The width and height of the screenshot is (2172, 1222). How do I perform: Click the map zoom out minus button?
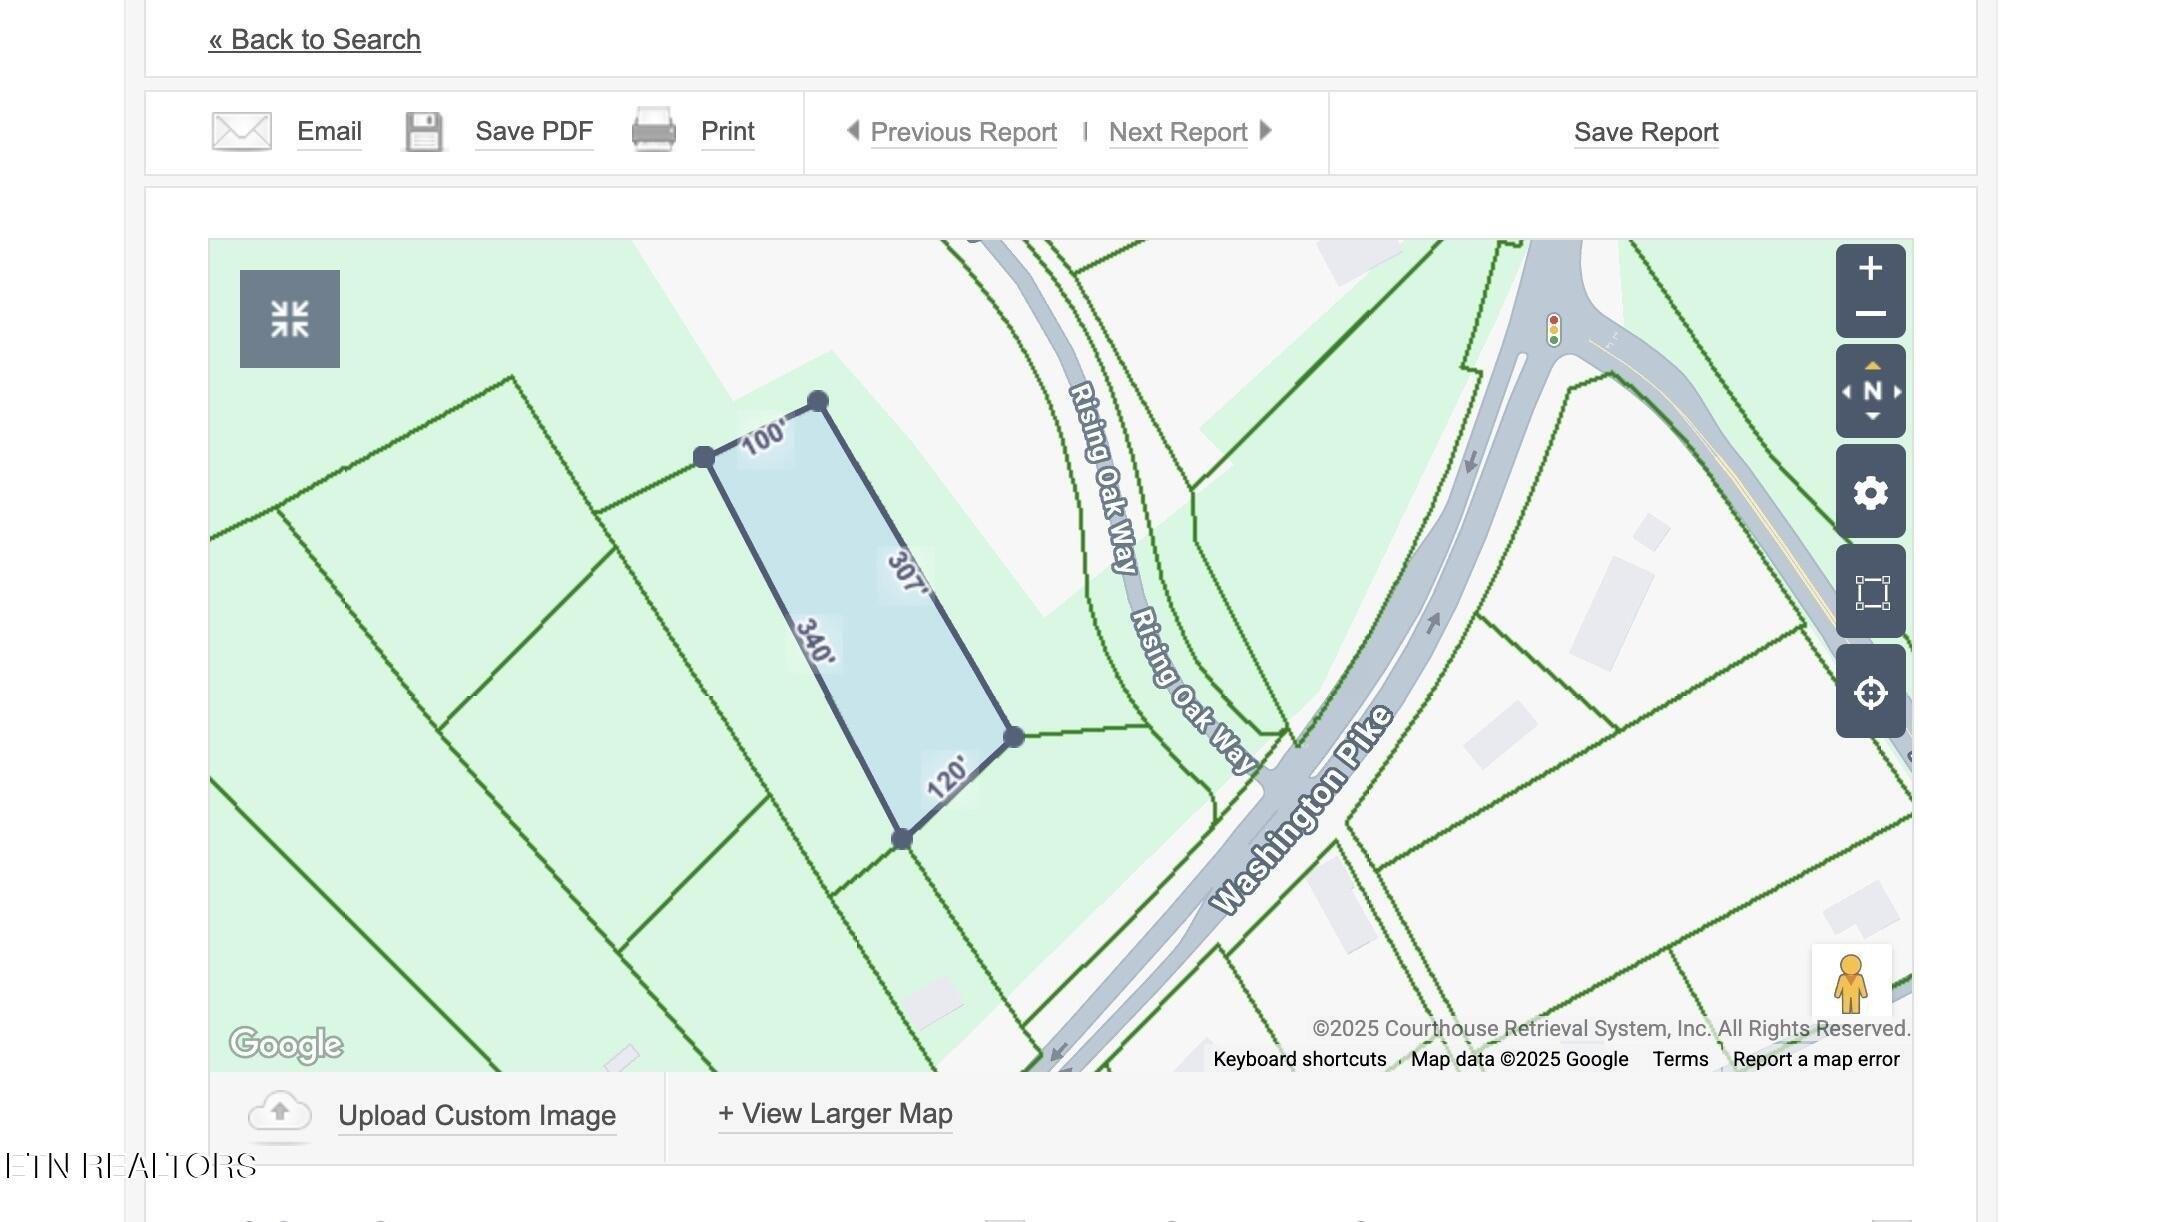pyautogui.click(x=1870, y=314)
